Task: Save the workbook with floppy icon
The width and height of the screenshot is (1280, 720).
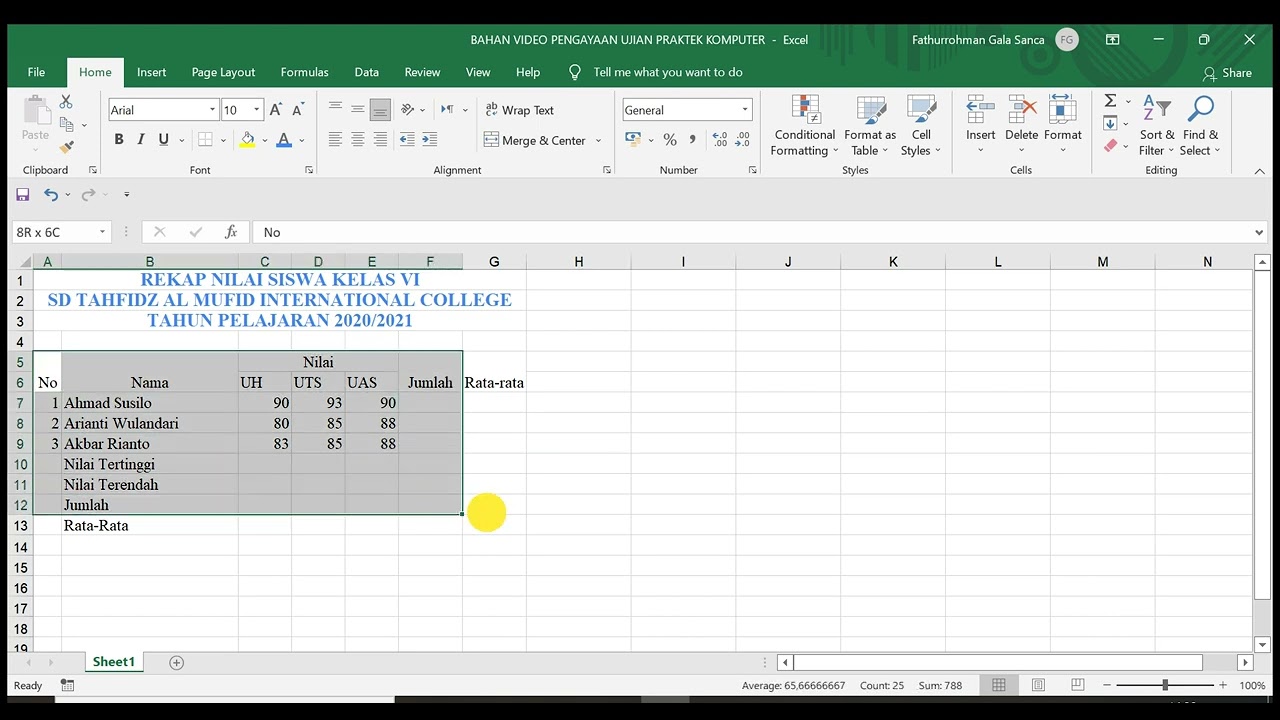Action: pyautogui.click(x=22, y=194)
